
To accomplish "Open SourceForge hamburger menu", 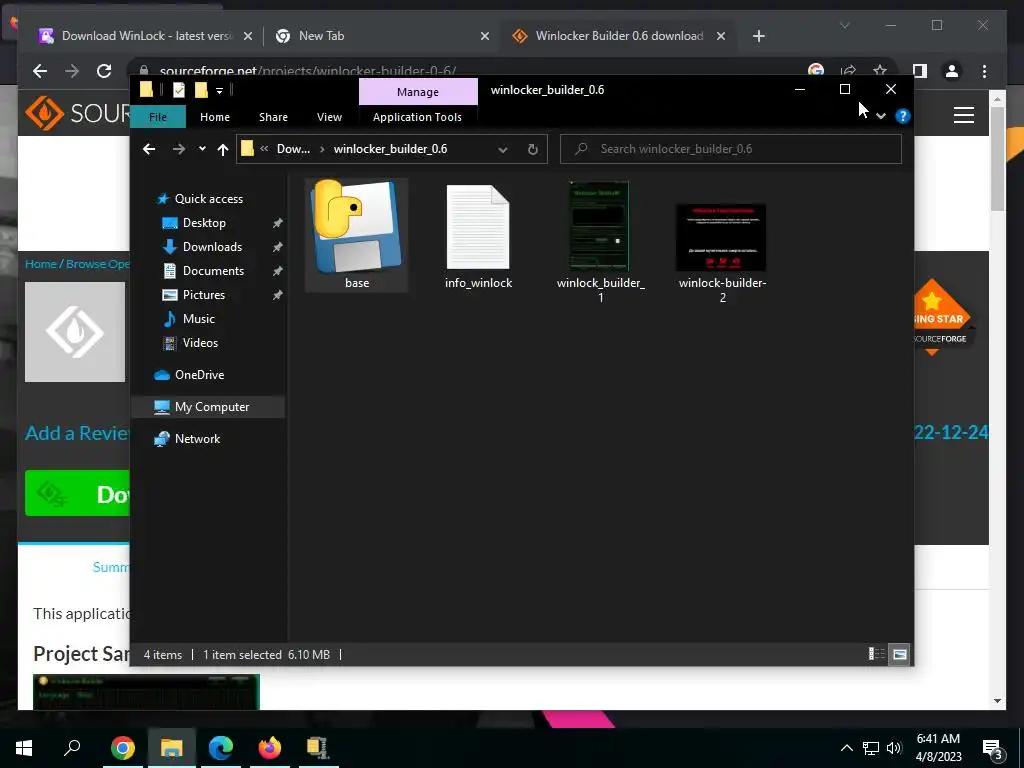I will coord(964,115).
